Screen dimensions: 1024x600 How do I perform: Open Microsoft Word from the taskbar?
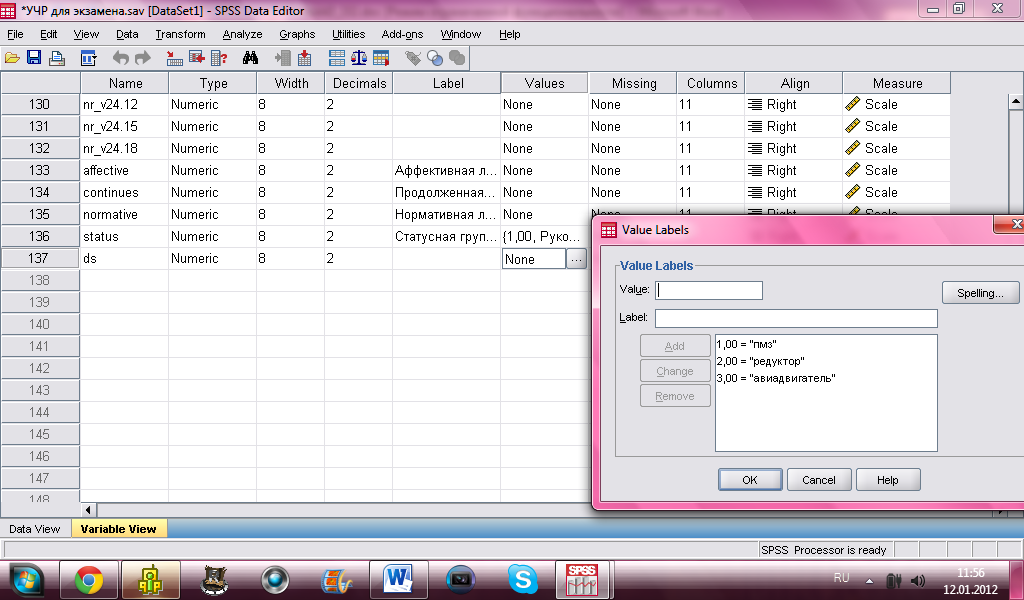[398, 580]
